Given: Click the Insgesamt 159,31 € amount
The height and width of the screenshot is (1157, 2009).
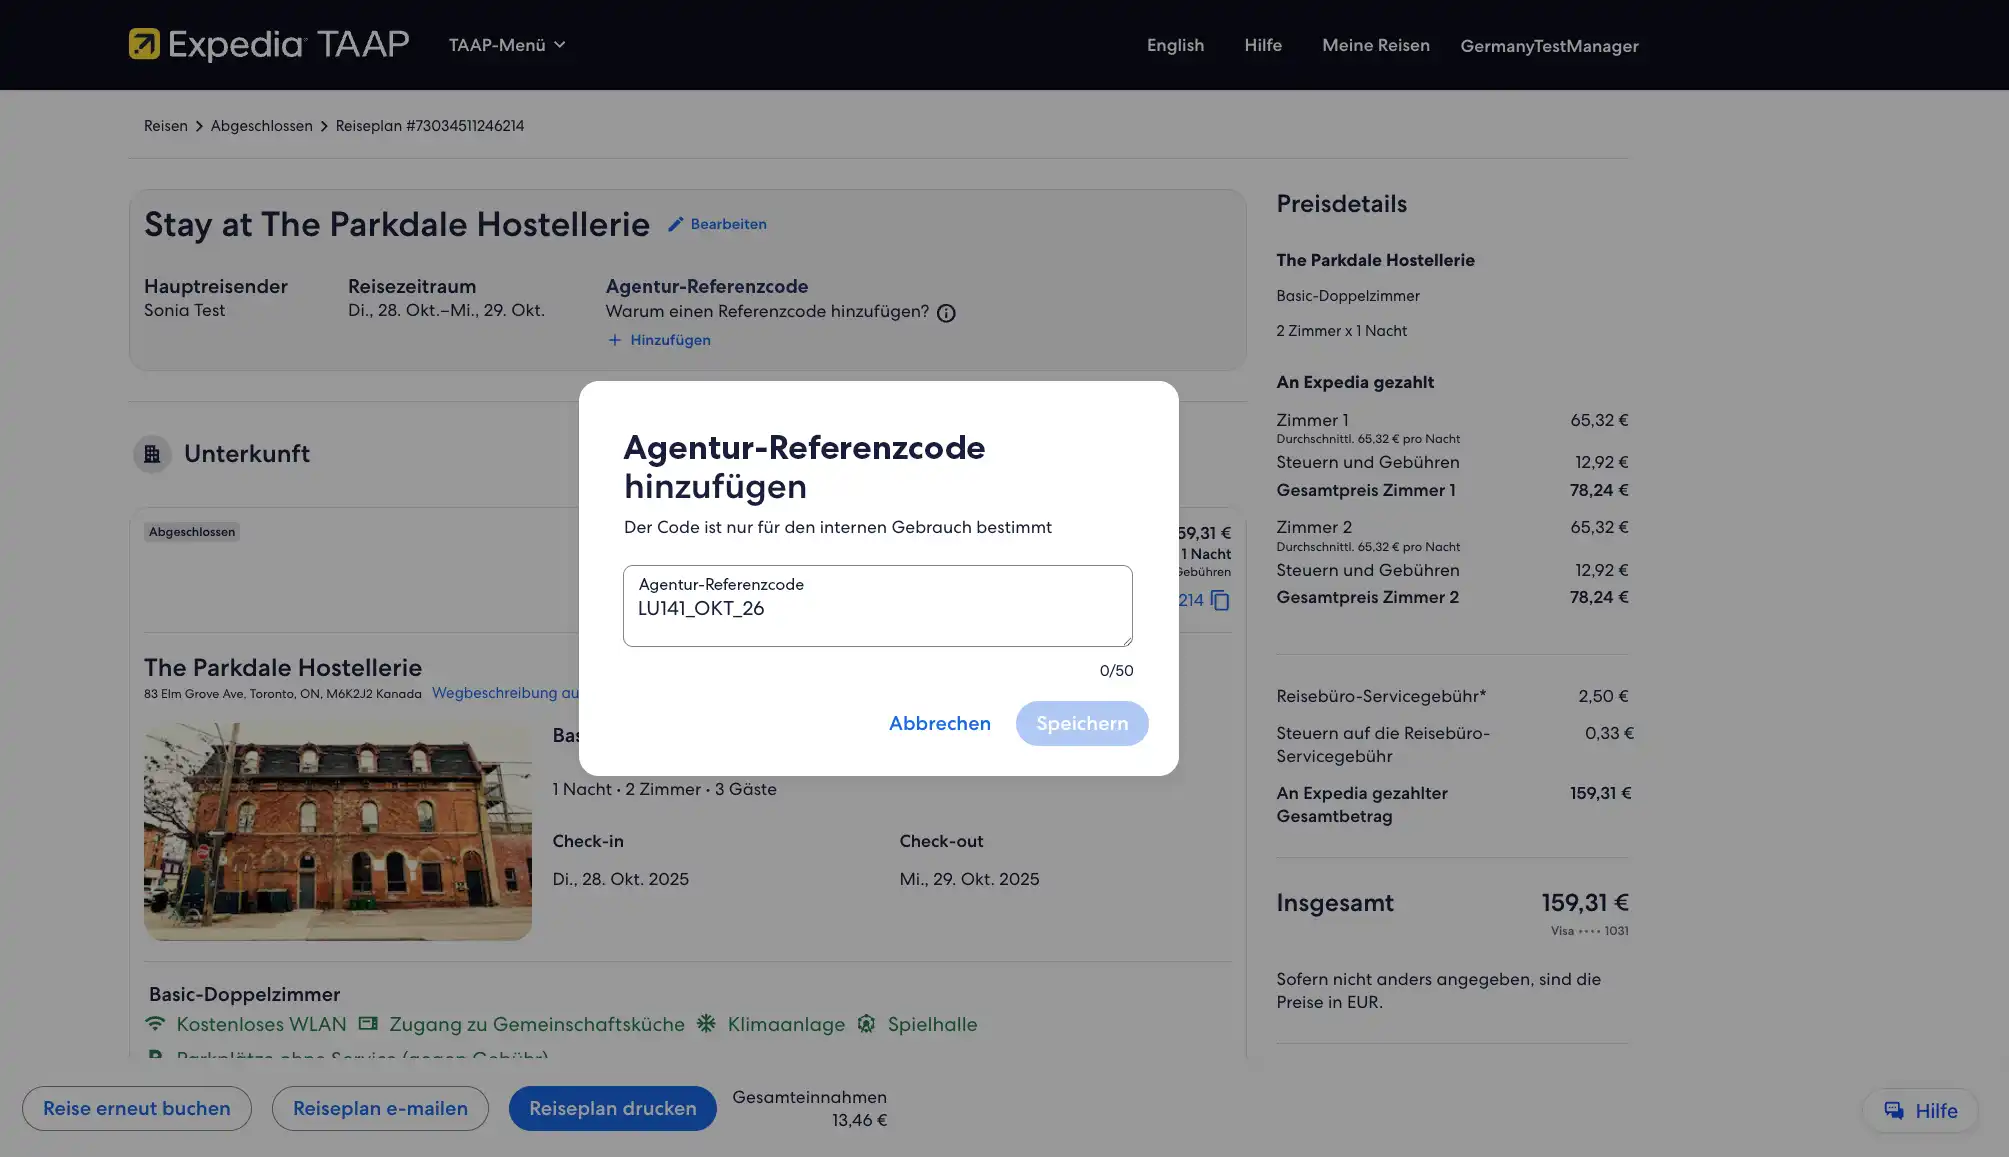Looking at the screenshot, I should coord(1585,903).
